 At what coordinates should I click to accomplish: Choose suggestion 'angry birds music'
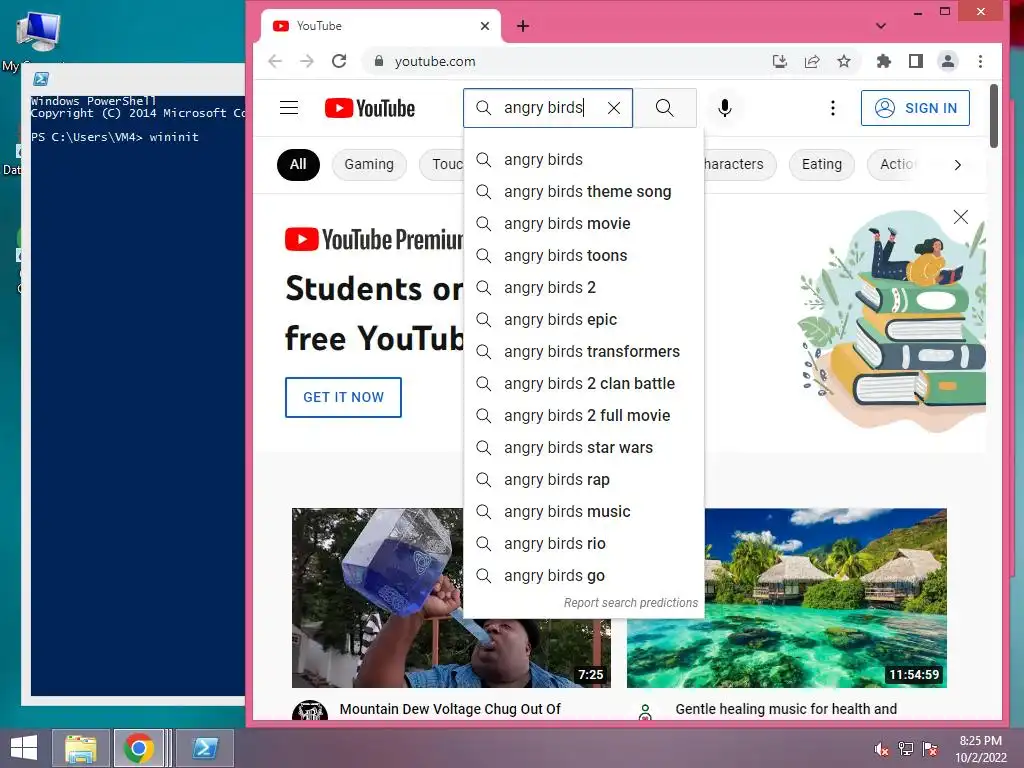click(584, 511)
